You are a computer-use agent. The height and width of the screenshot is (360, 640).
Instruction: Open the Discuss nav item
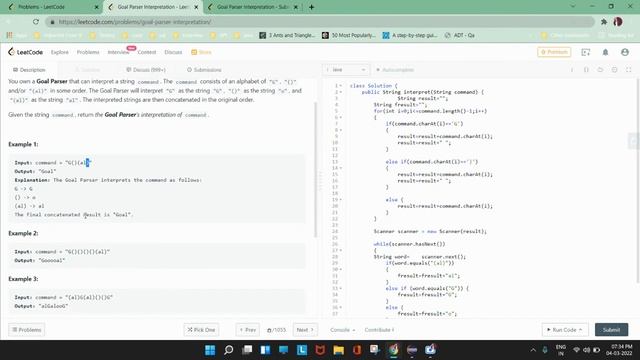[x=173, y=52]
